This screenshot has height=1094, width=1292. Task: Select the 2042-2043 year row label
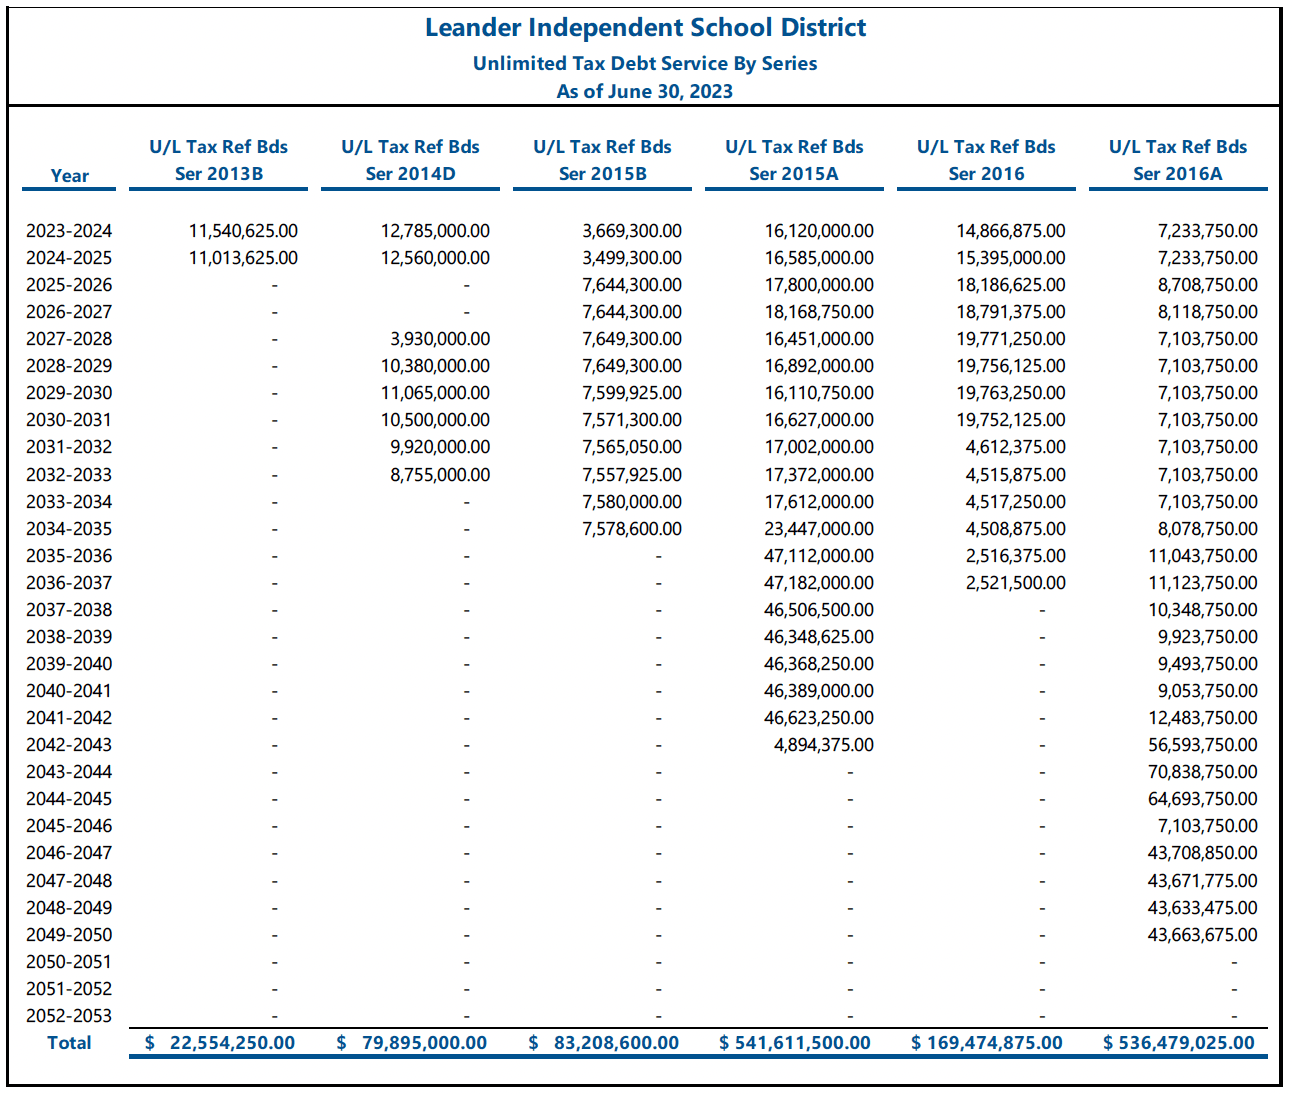(x=69, y=745)
